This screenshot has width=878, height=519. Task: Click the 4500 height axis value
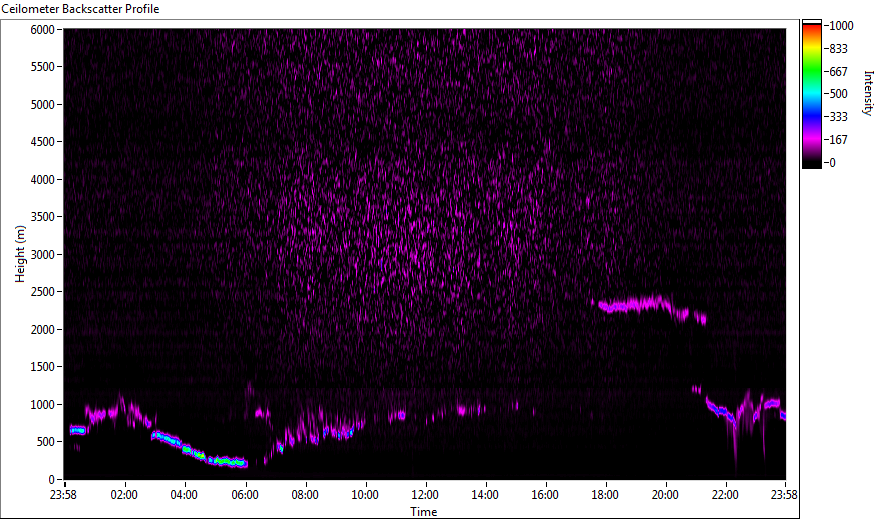(x=43, y=142)
